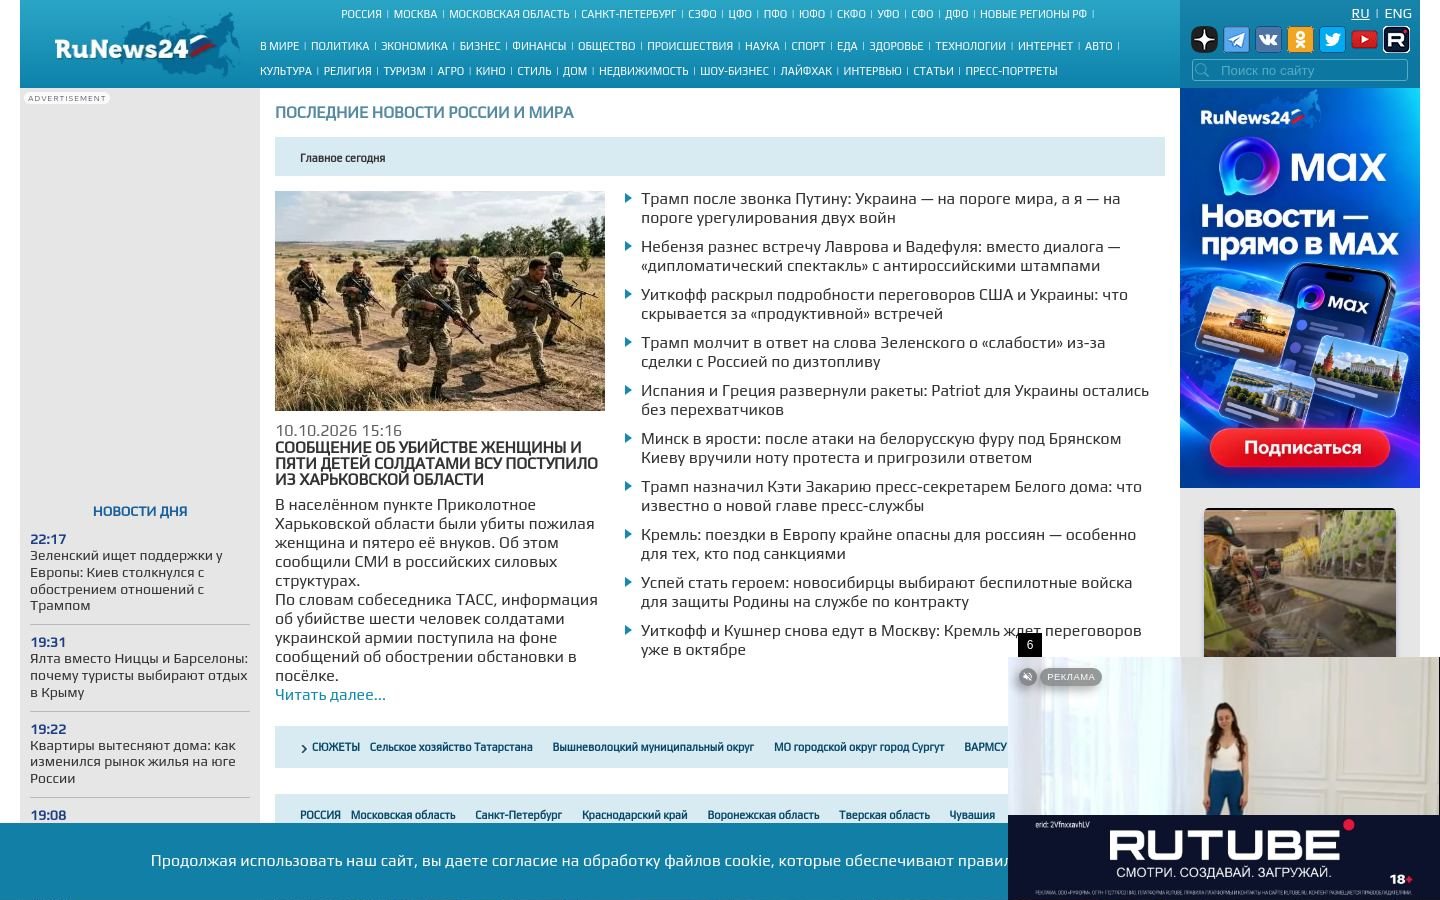1440x900 pixels.
Task: Open the Тверская область region link
Action: click(x=884, y=815)
